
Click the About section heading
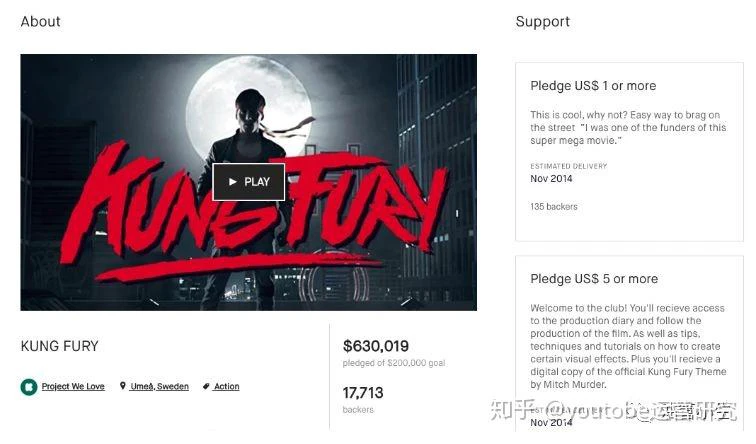tap(40, 22)
